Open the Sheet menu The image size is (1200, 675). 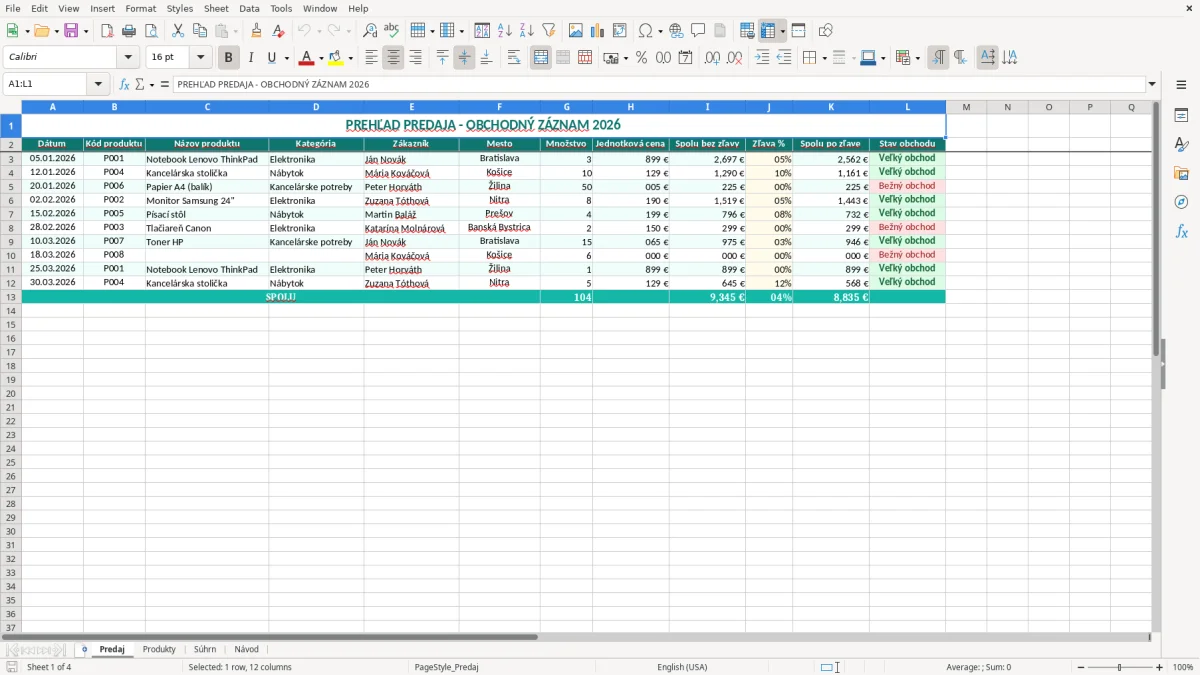tap(217, 8)
